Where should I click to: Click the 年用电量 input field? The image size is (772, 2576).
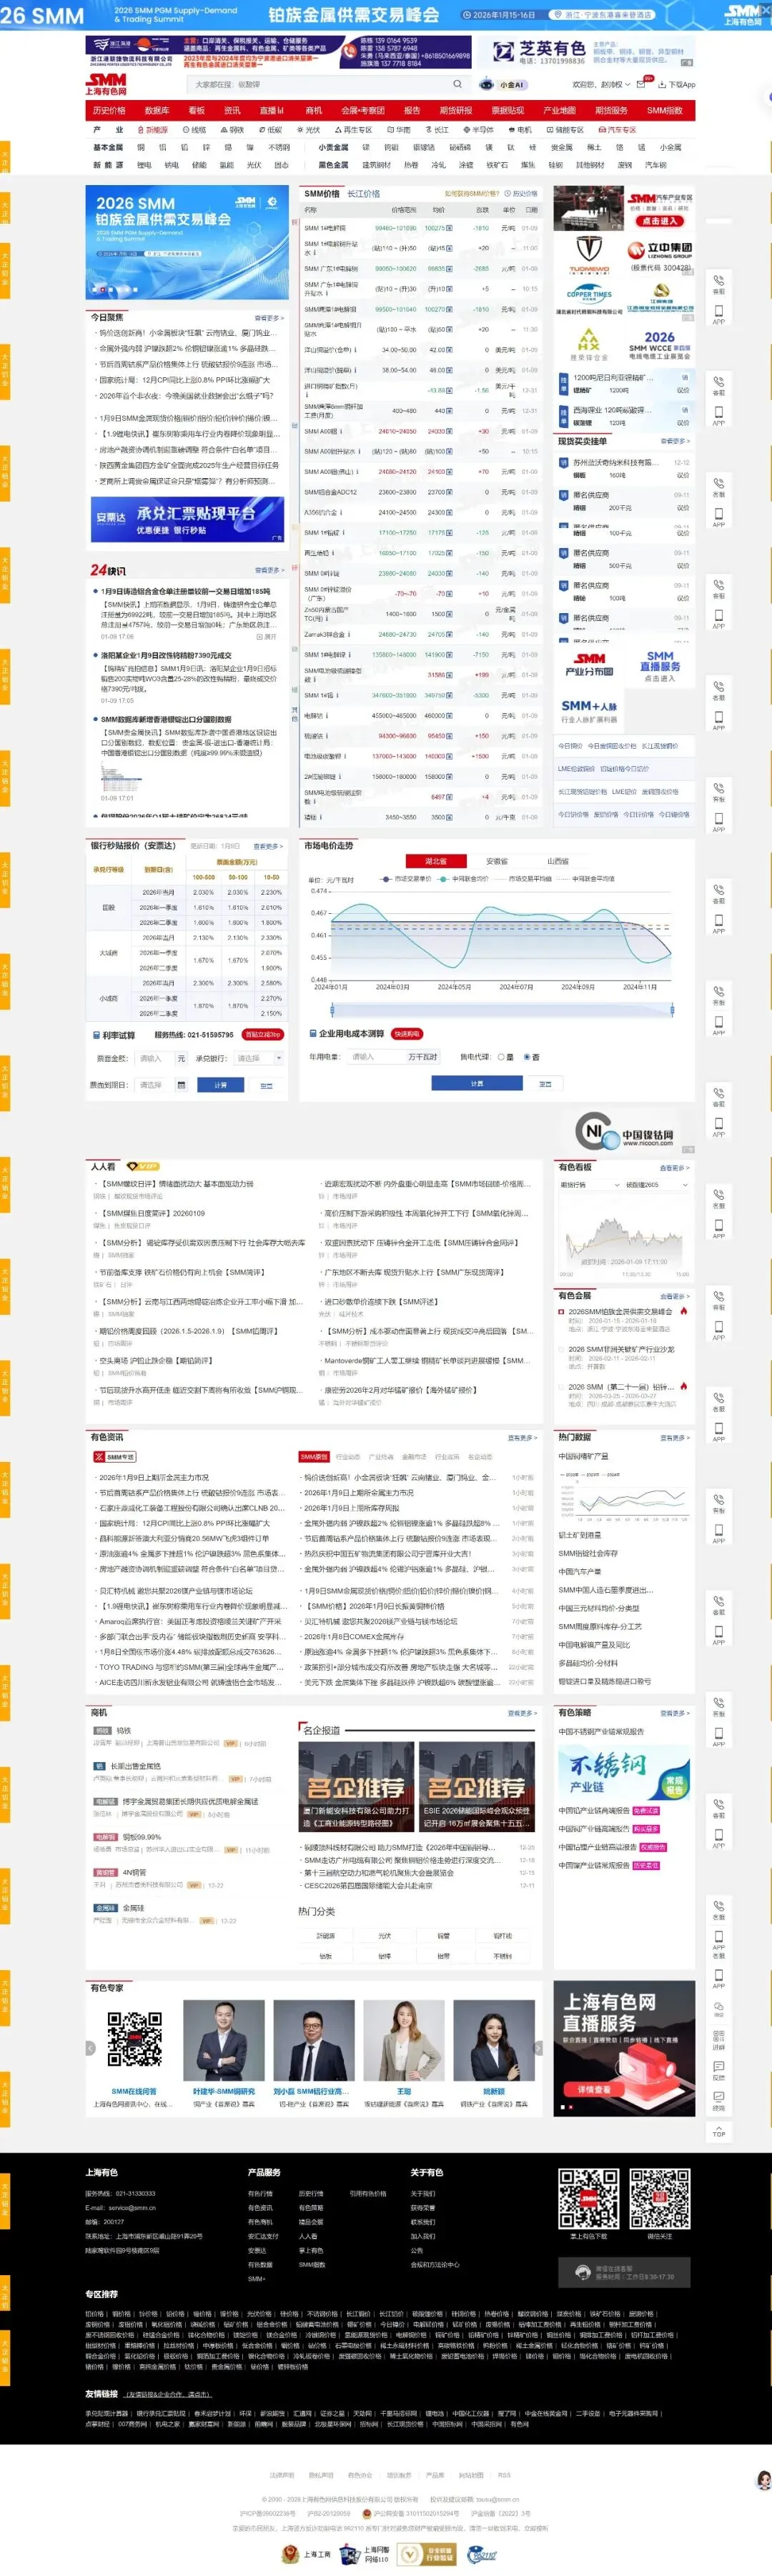pyautogui.click(x=377, y=1057)
